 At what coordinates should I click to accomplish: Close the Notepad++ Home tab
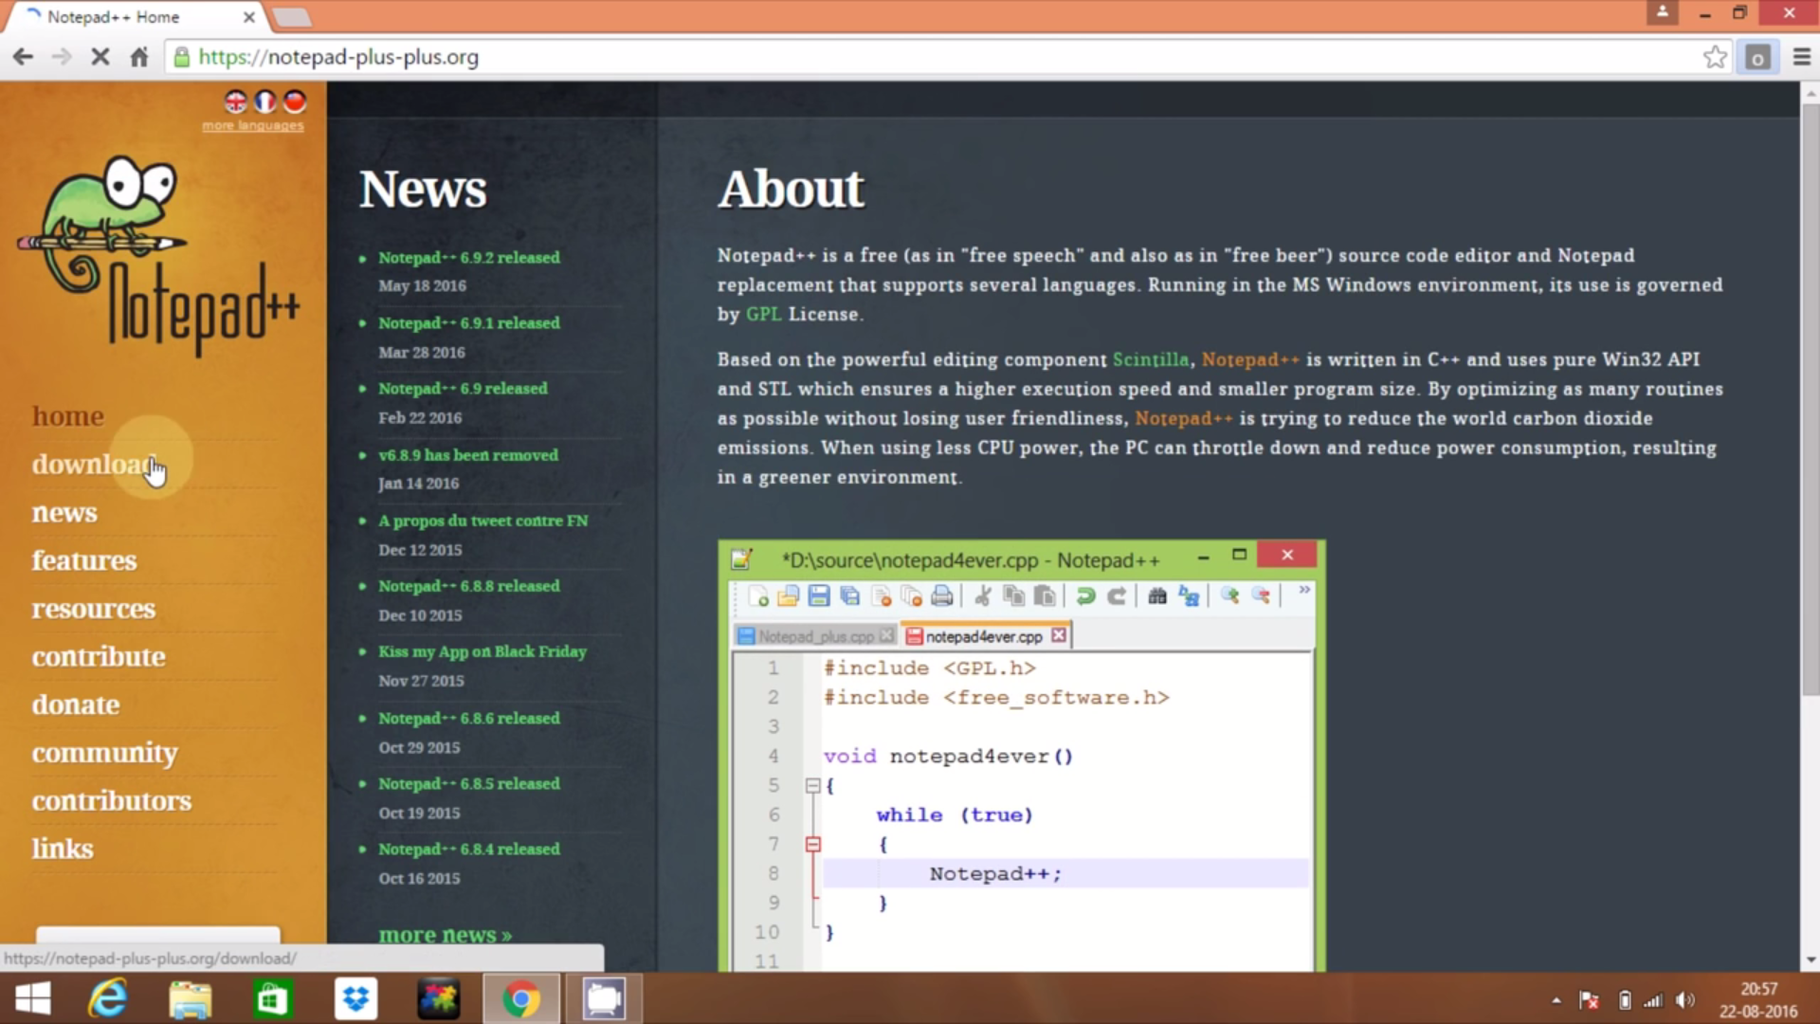pos(249,17)
